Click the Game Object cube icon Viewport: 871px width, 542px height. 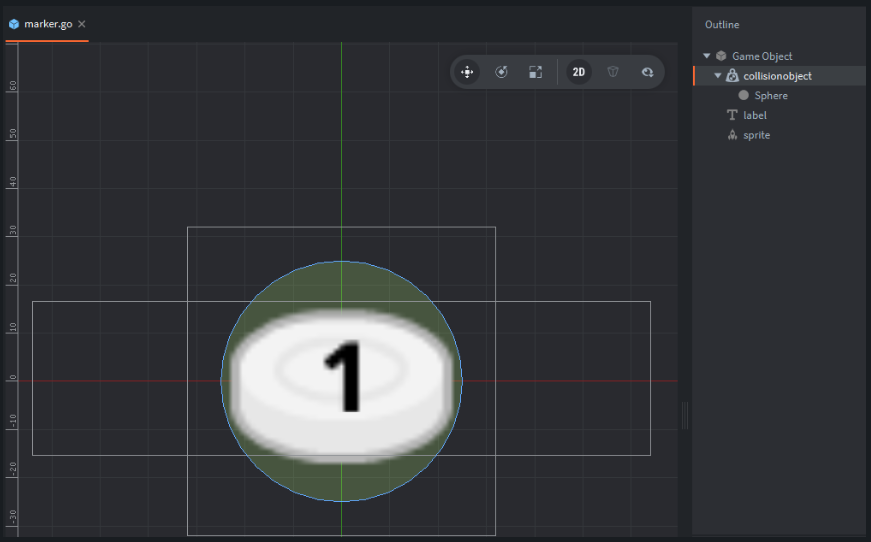721,56
